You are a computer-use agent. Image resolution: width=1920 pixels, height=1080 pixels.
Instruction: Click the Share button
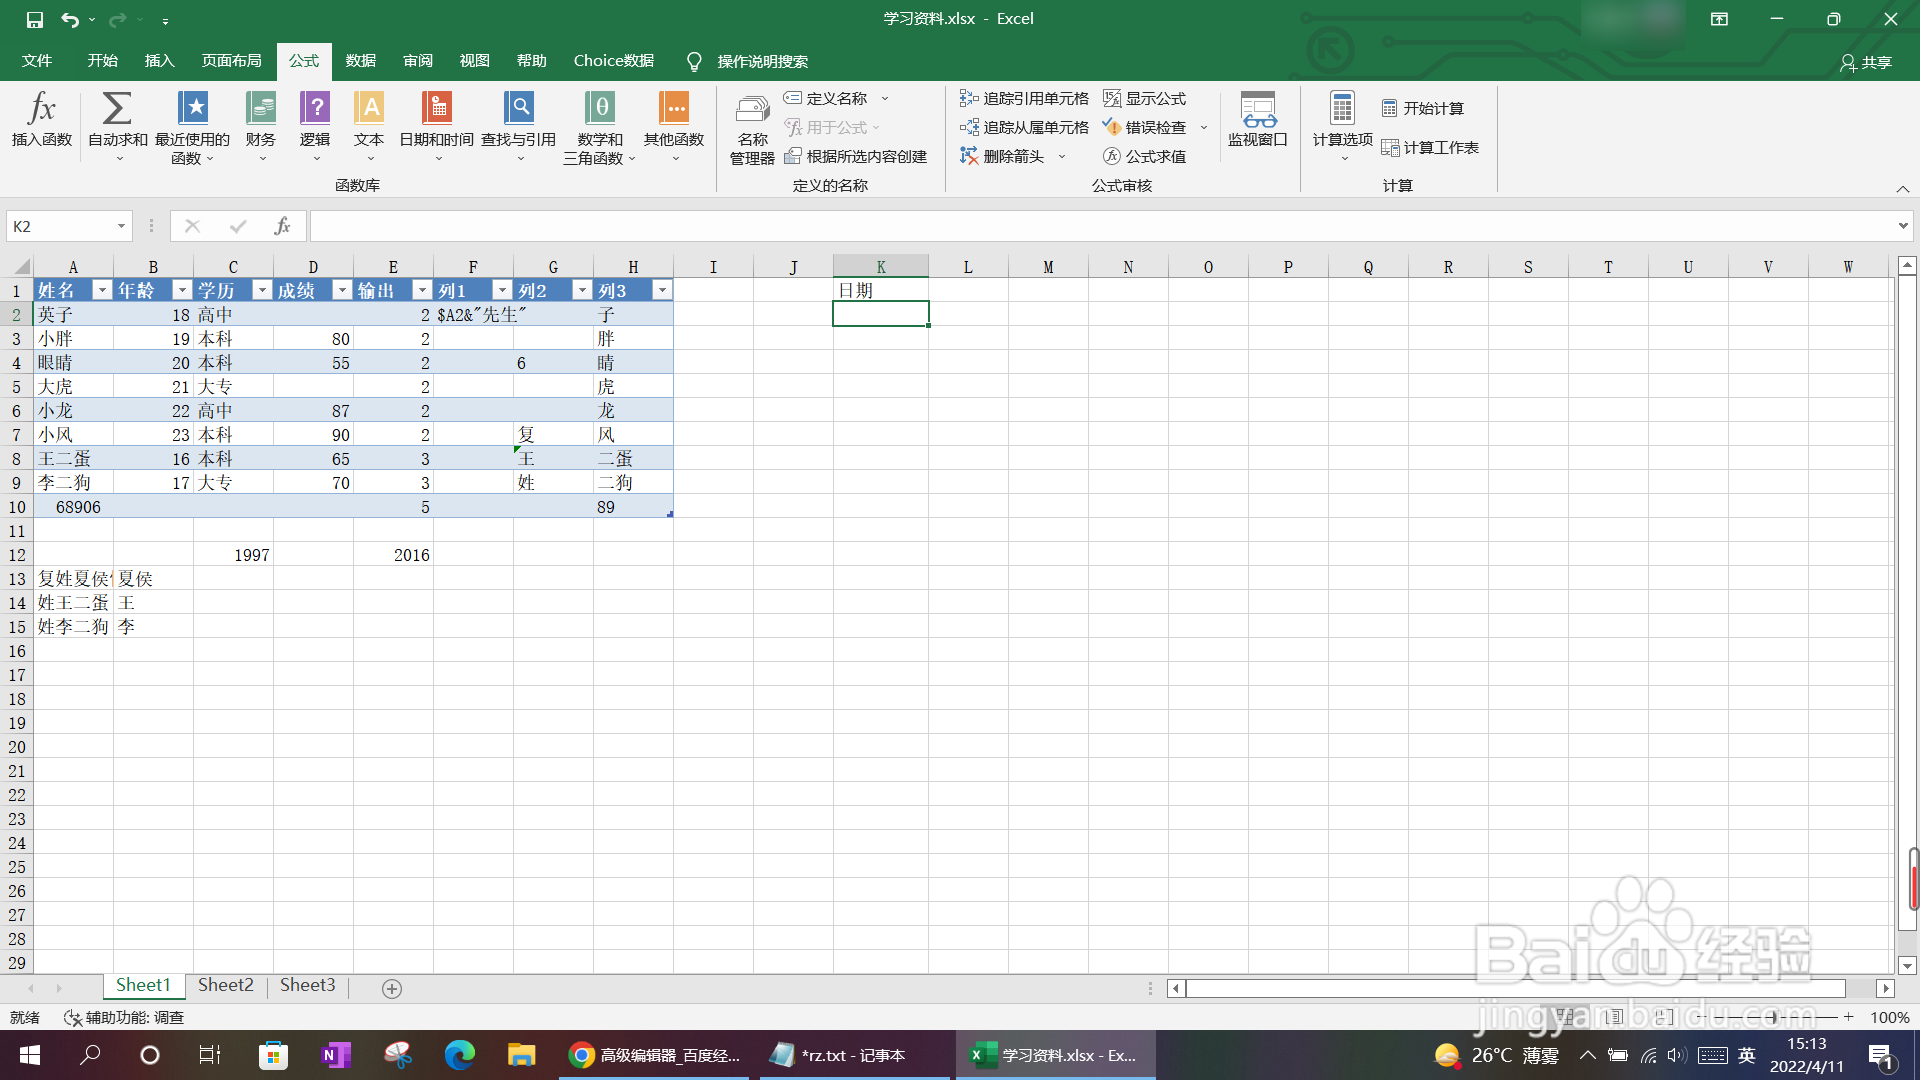[x=1866, y=62]
